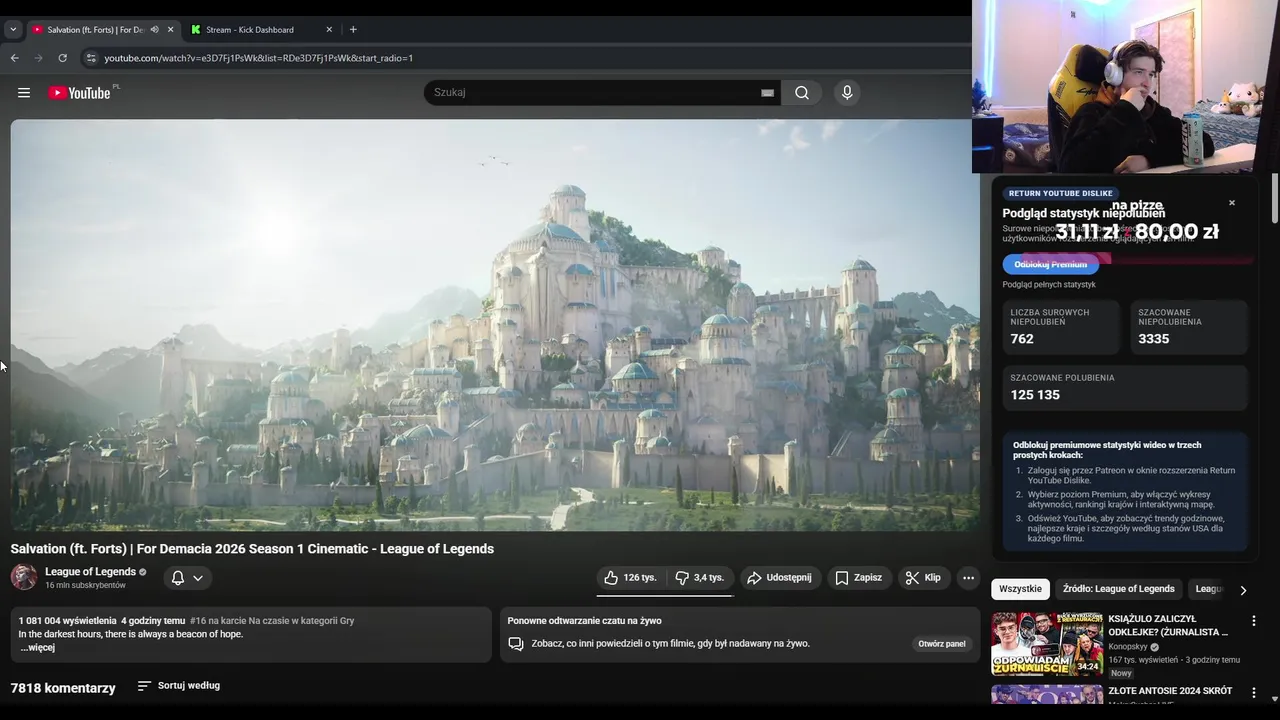Close the Kick Dashboard tab
The height and width of the screenshot is (720, 1280).
tap(329, 30)
